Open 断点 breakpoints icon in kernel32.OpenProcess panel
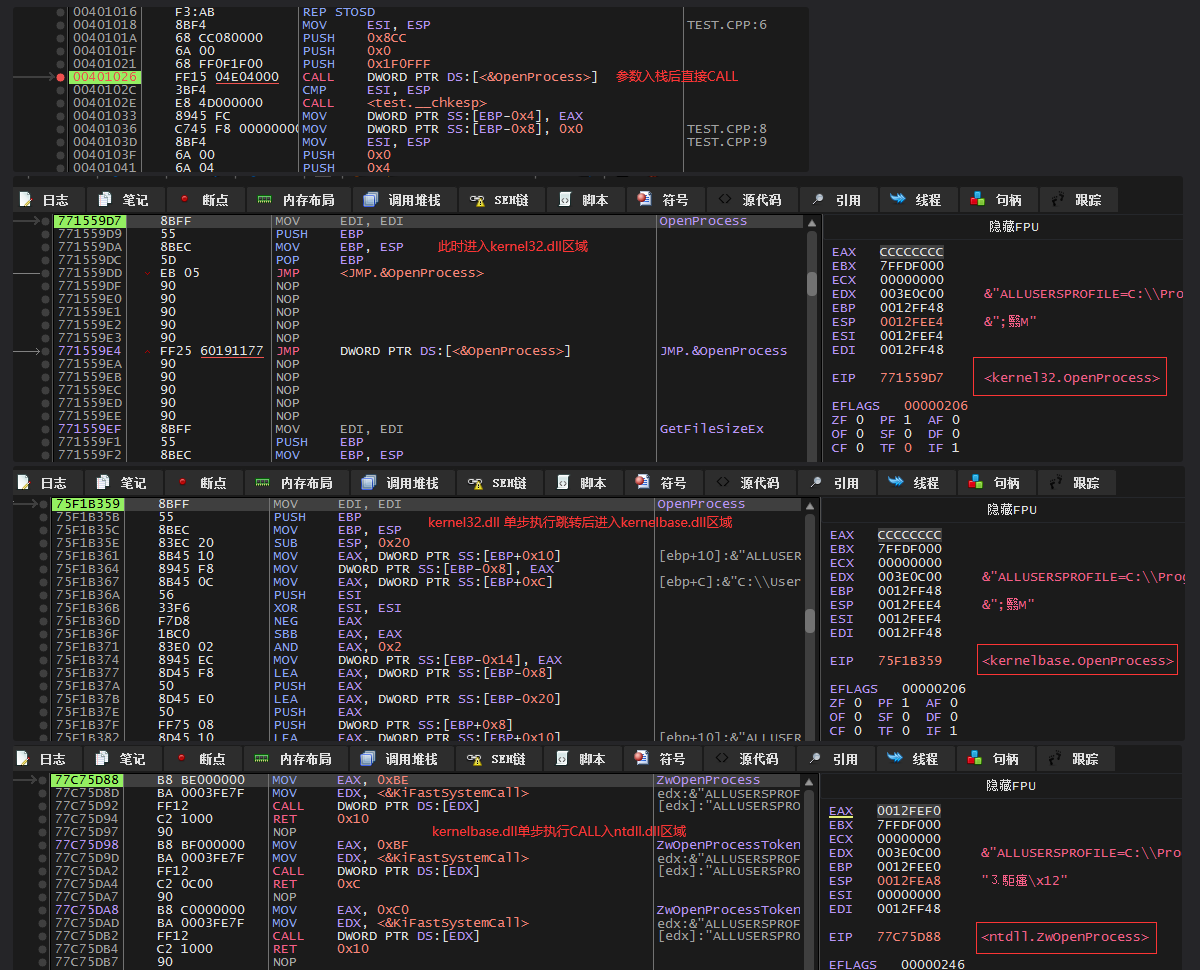 (183, 199)
